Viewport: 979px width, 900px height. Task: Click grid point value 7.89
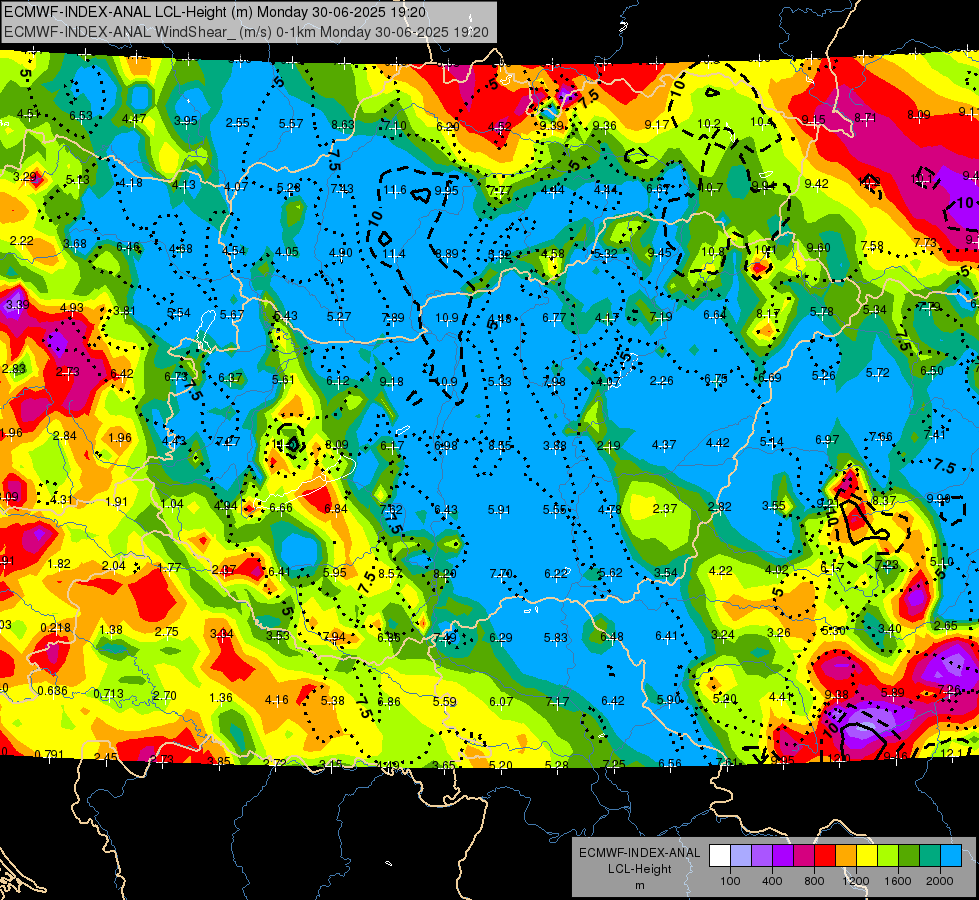393,318
